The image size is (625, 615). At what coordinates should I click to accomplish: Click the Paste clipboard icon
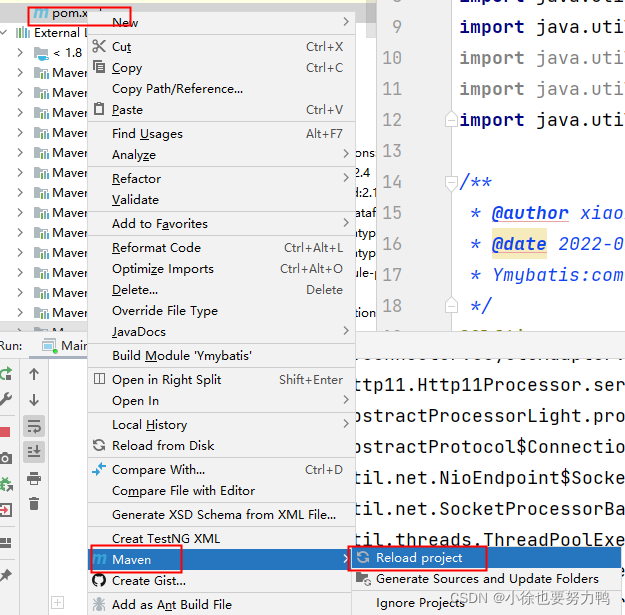point(99,108)
